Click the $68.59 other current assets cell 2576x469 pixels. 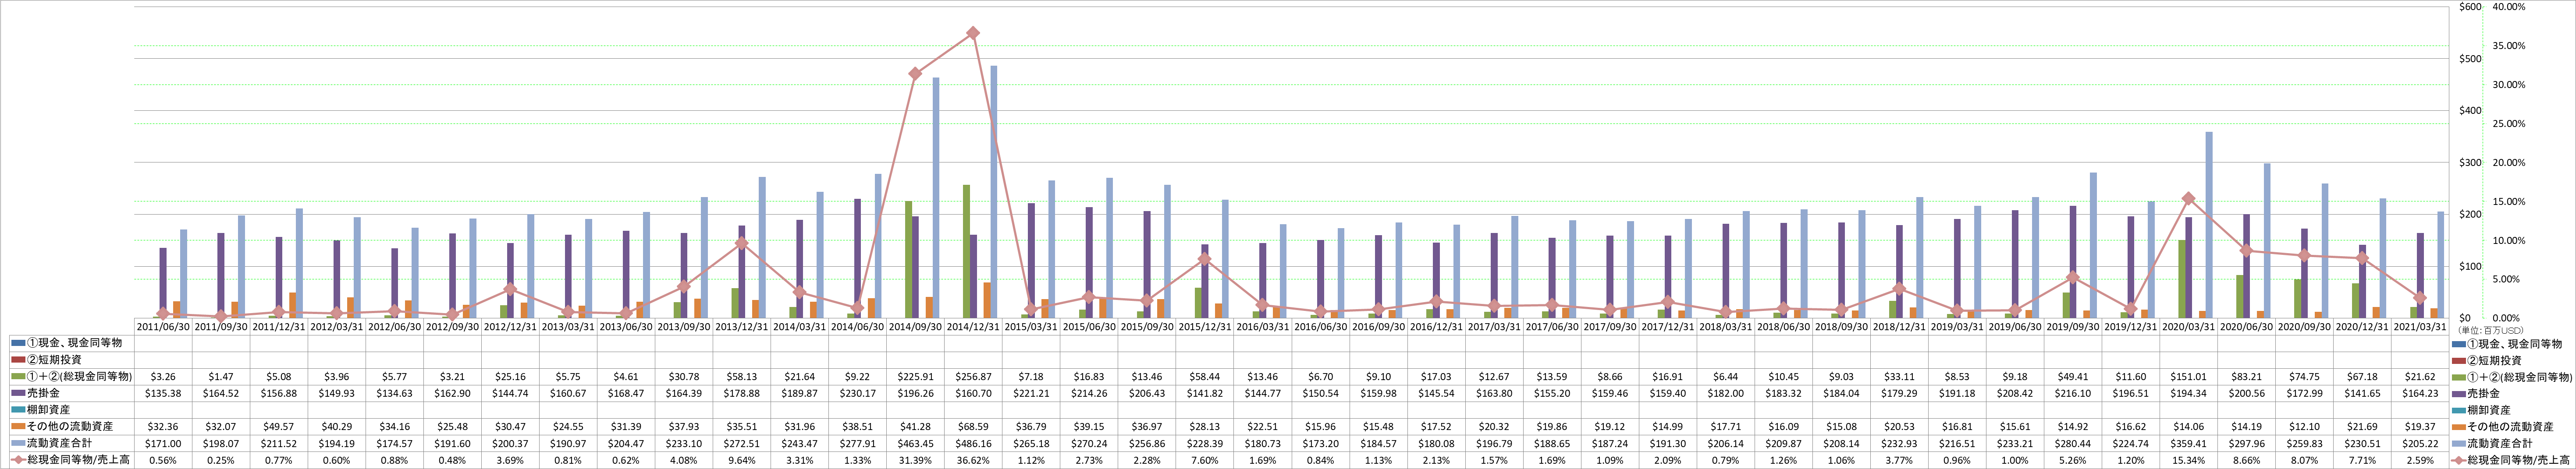pos(974,426)
